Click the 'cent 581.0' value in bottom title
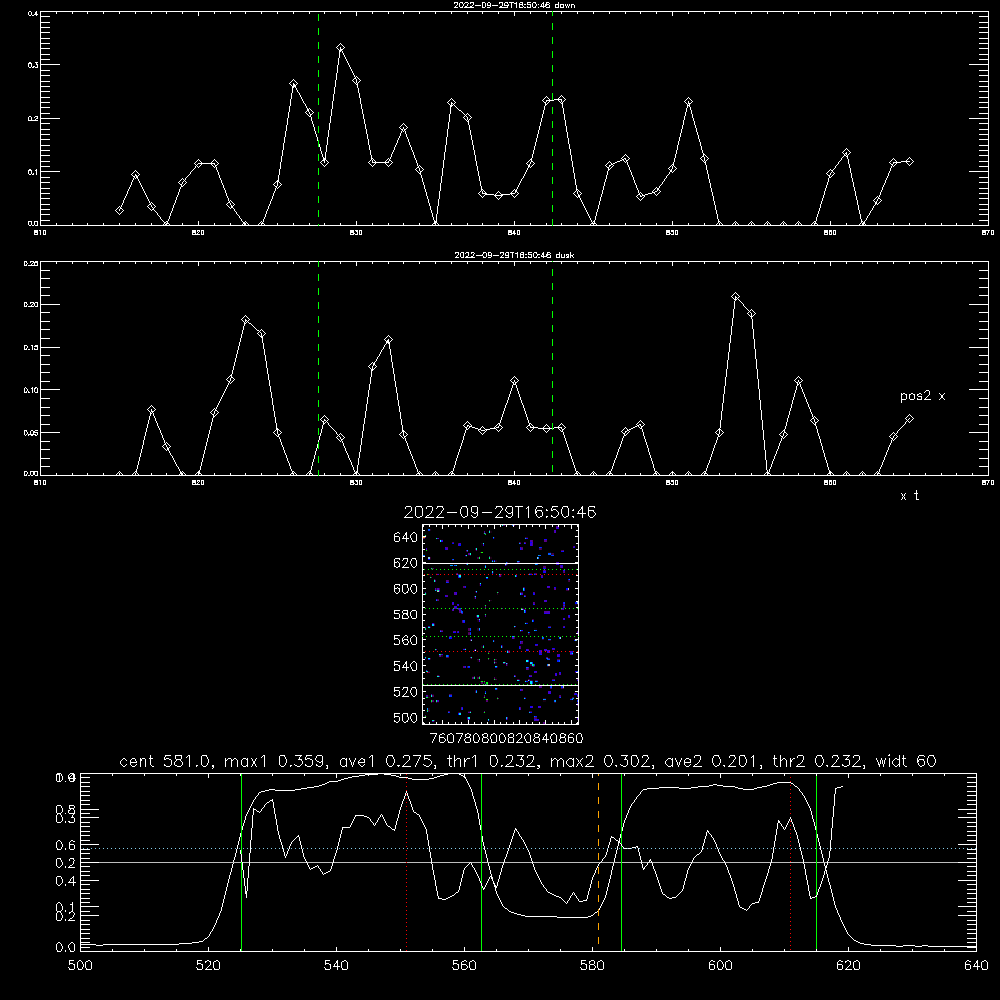Screen dimensions: 1000x1000 [x=166, y=761]
